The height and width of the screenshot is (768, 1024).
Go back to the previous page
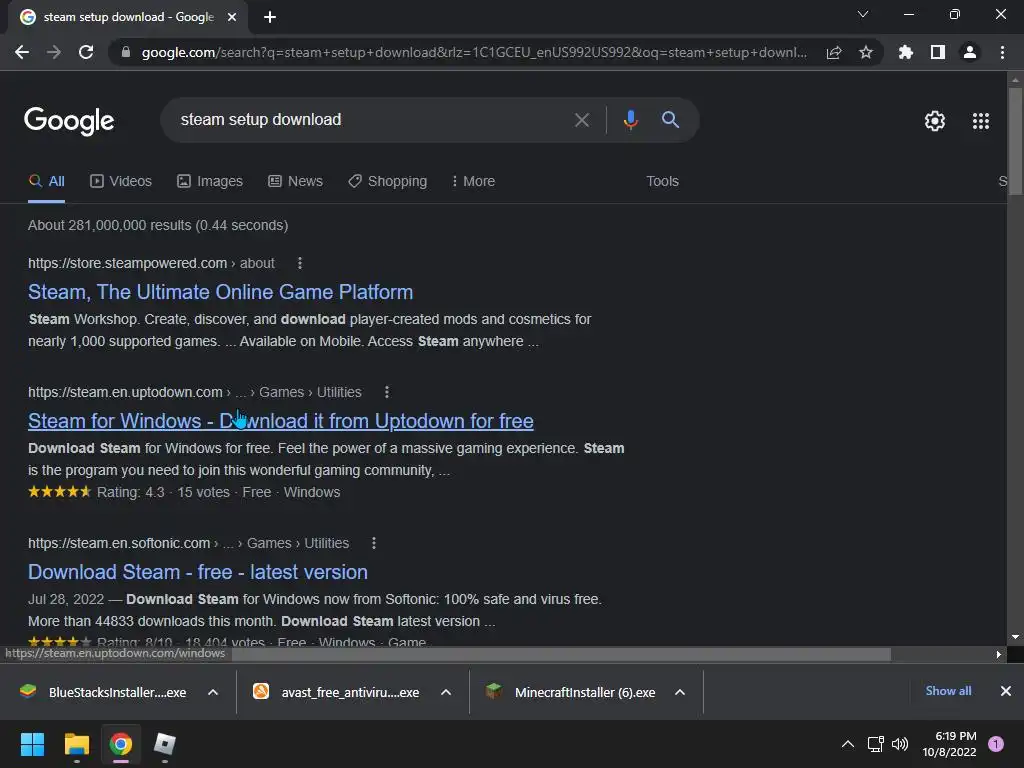point(22,52)
